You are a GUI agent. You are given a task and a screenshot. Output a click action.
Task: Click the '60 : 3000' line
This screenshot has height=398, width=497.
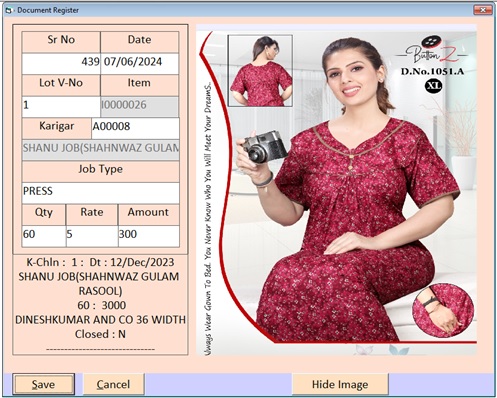[102, 305]
